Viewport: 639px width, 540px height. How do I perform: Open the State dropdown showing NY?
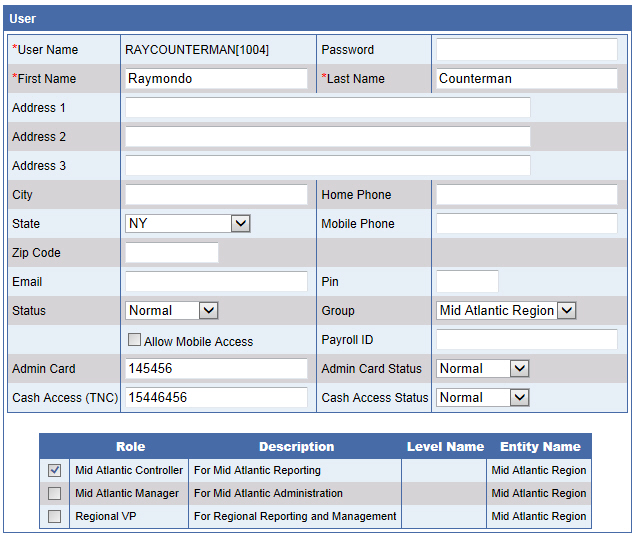click(x=188, y=224)
